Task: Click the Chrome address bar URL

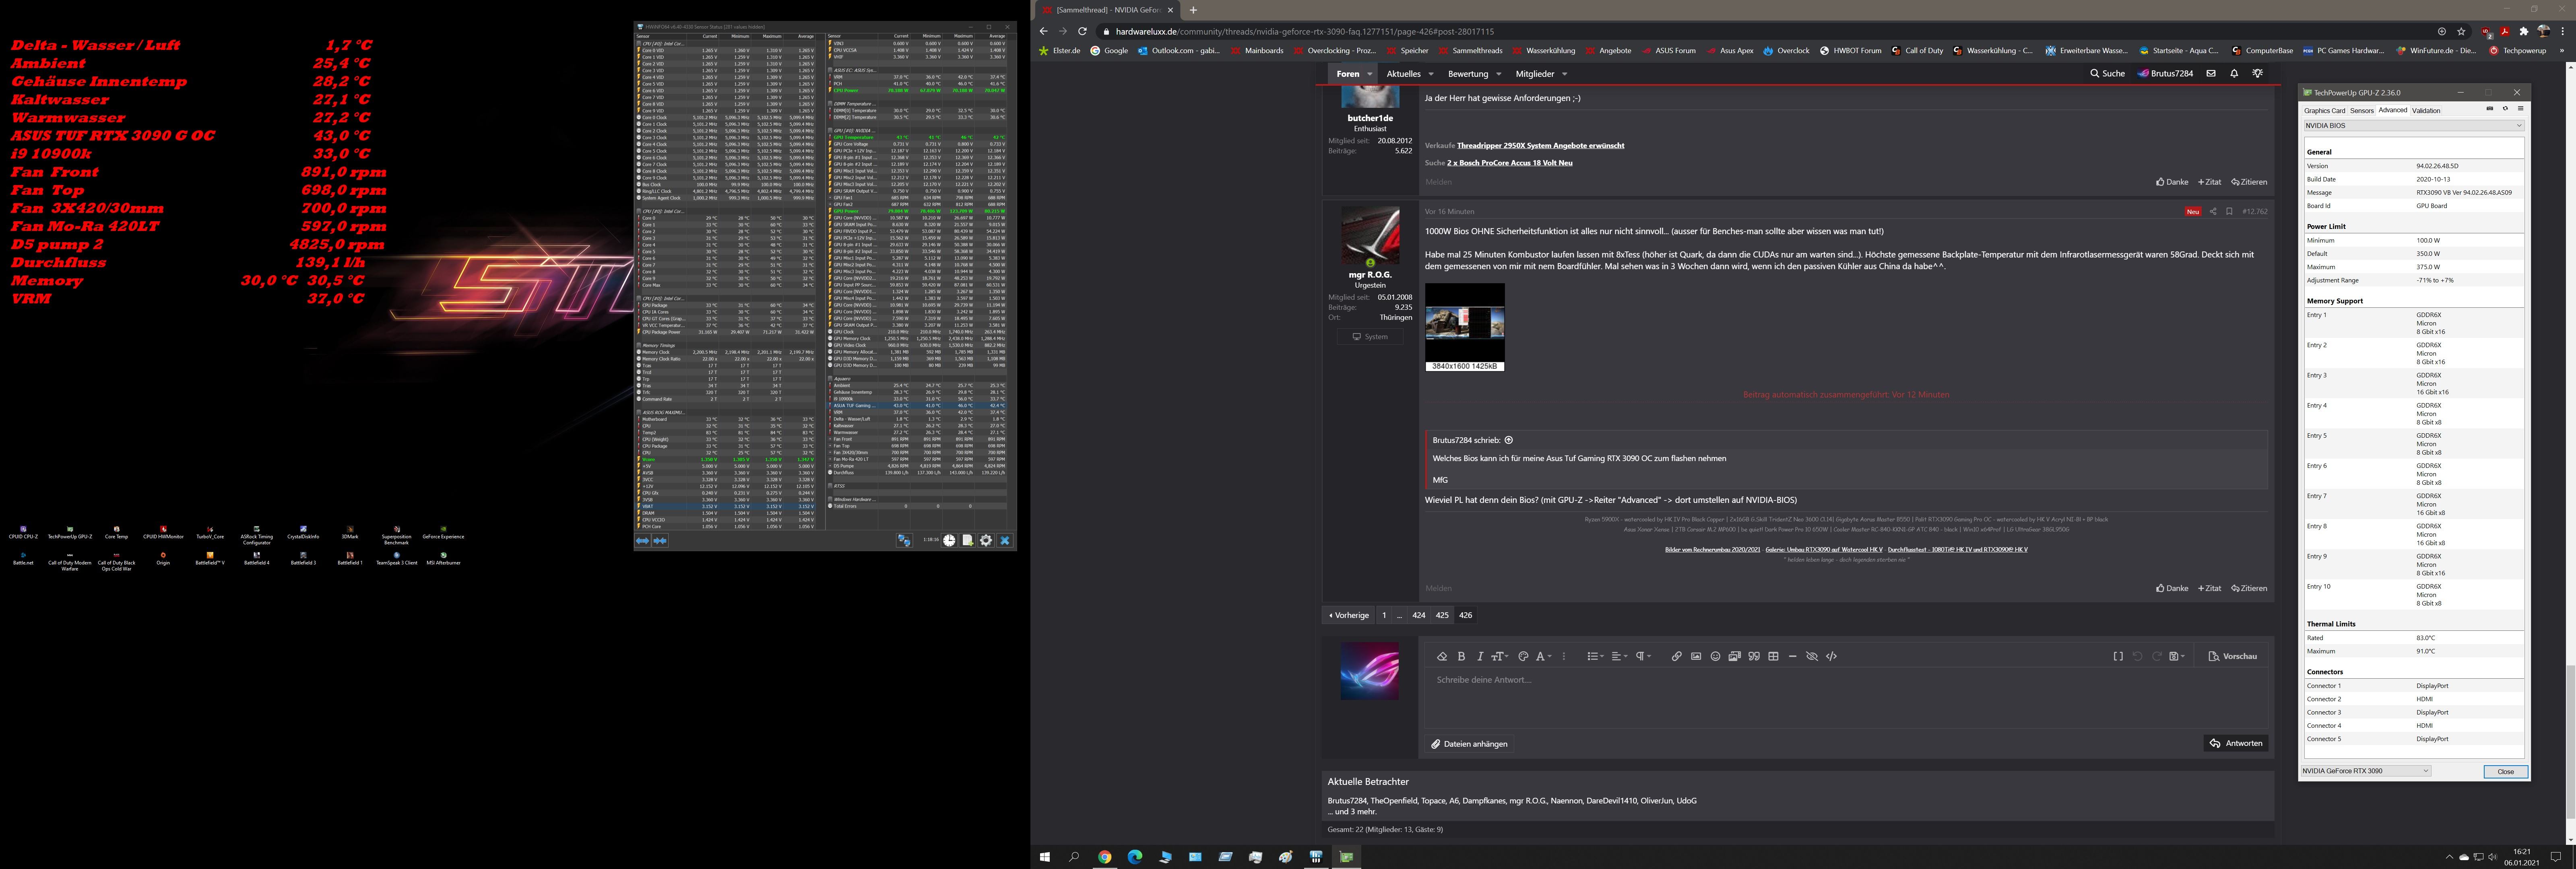Action: 1305,32
